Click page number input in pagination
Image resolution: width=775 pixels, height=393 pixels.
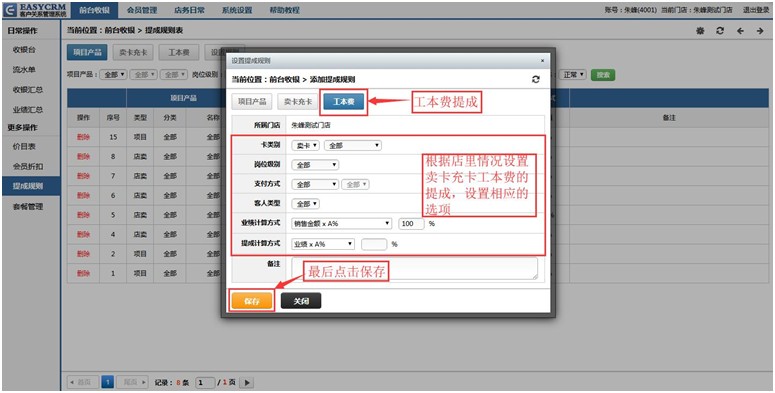point(205,382)
